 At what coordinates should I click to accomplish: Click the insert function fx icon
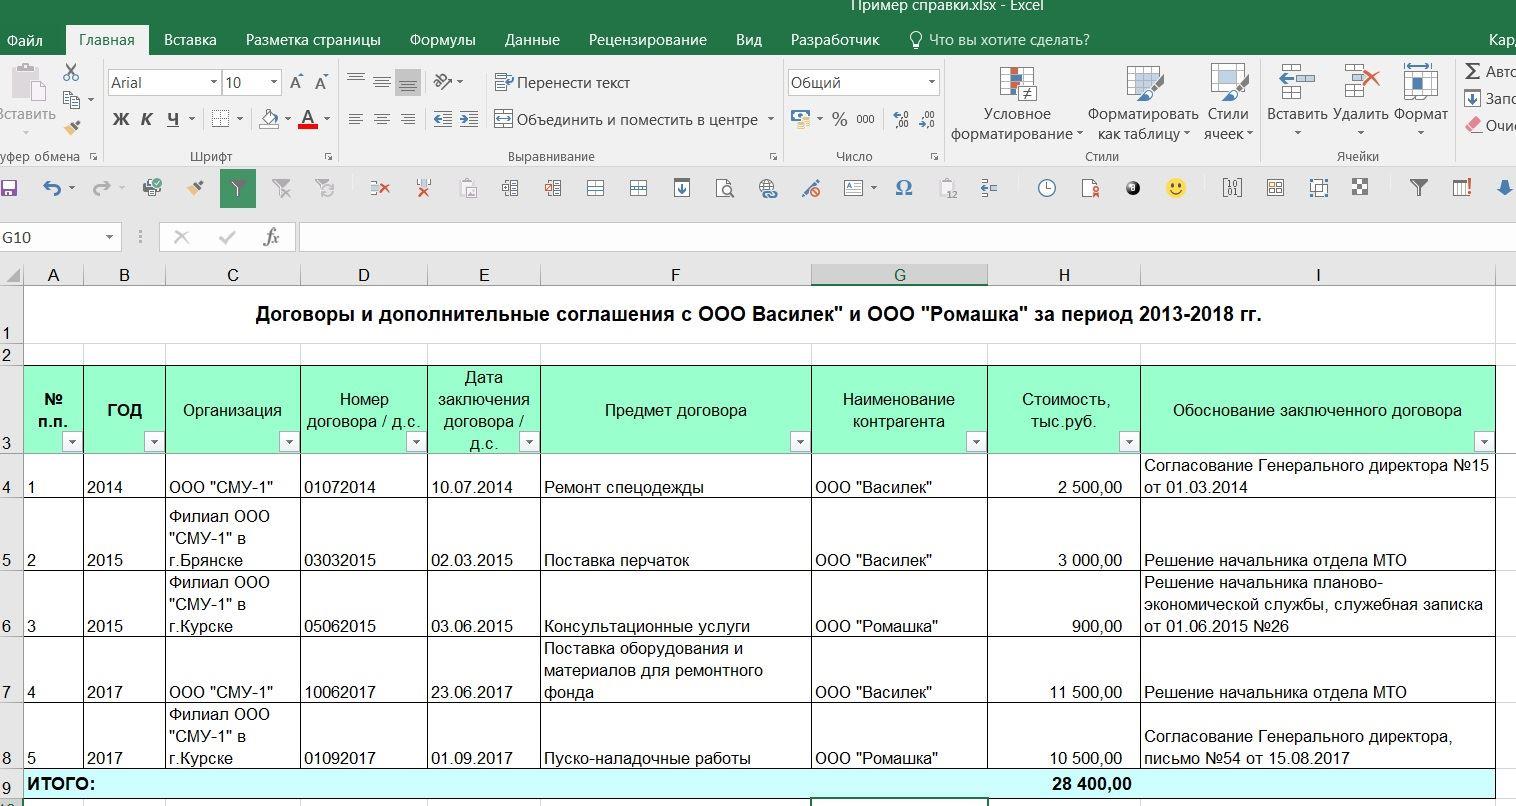(x=271, y=237)
